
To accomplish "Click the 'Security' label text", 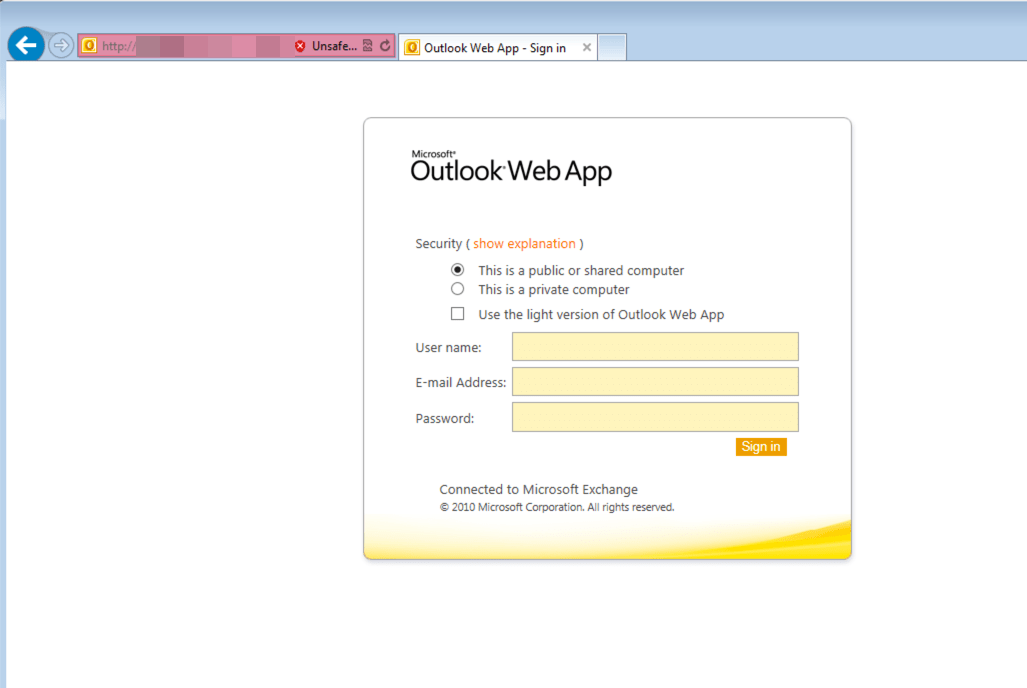I will pos(438,244).
